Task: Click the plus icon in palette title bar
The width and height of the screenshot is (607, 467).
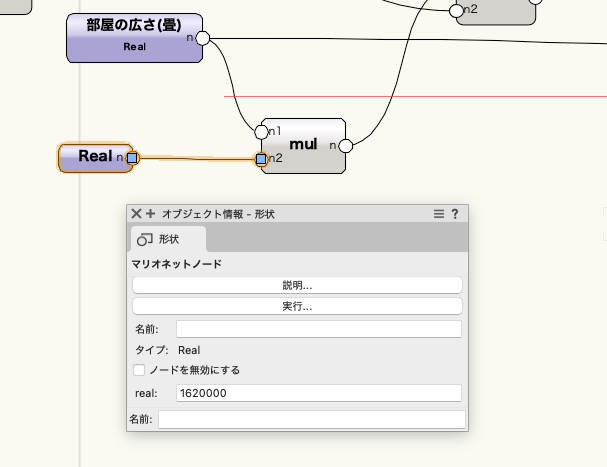Action: (x=151, y=214)
